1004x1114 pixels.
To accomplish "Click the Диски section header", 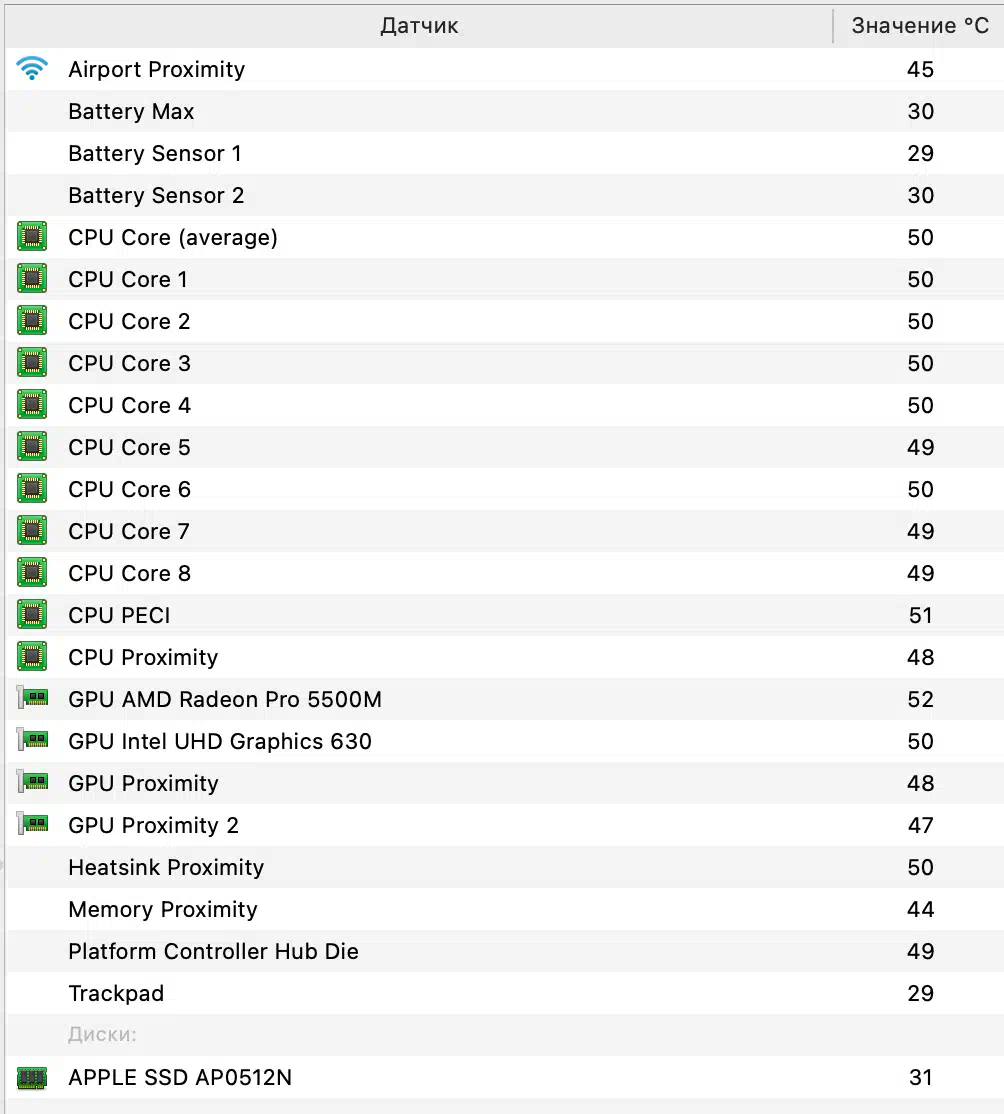I will (x=102, y=1035).
